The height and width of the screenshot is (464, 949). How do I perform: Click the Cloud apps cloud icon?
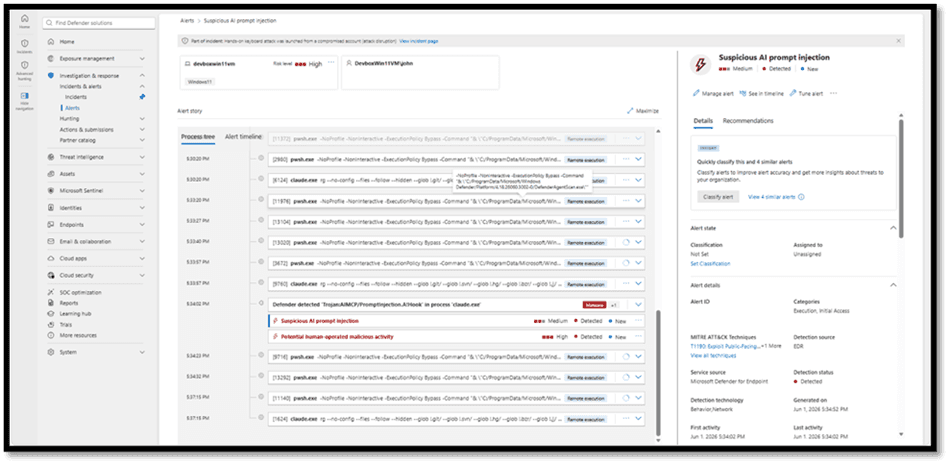[x=51, y=258]
